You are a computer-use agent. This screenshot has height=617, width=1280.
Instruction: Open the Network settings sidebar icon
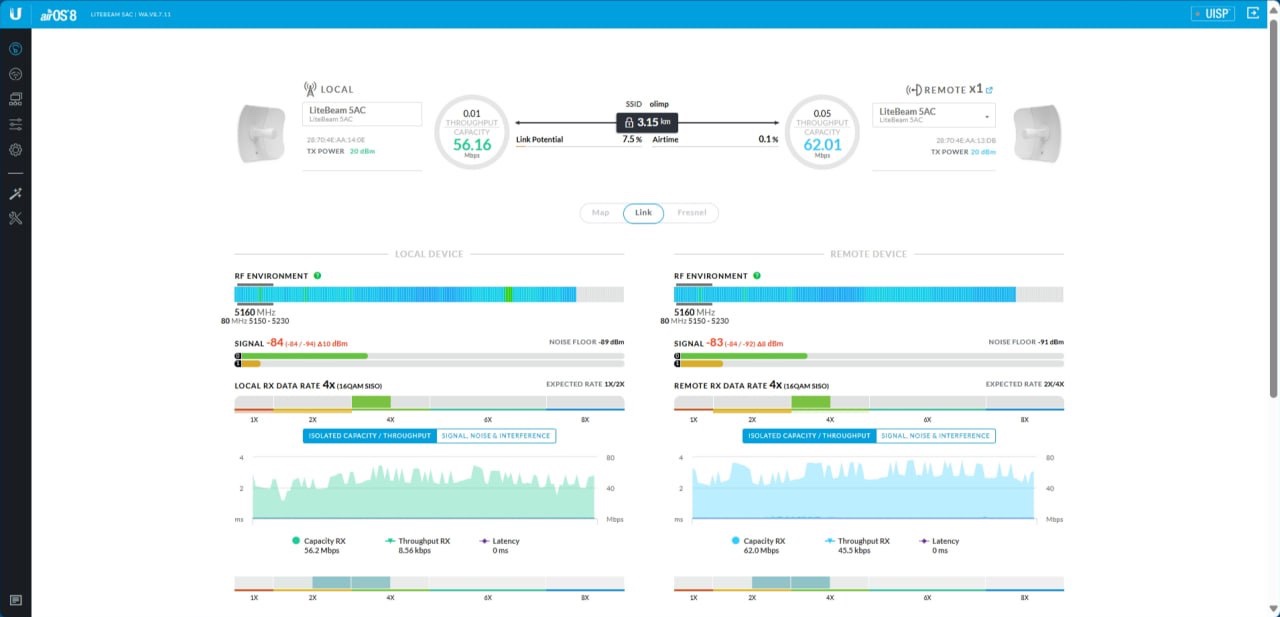point(15,99)
